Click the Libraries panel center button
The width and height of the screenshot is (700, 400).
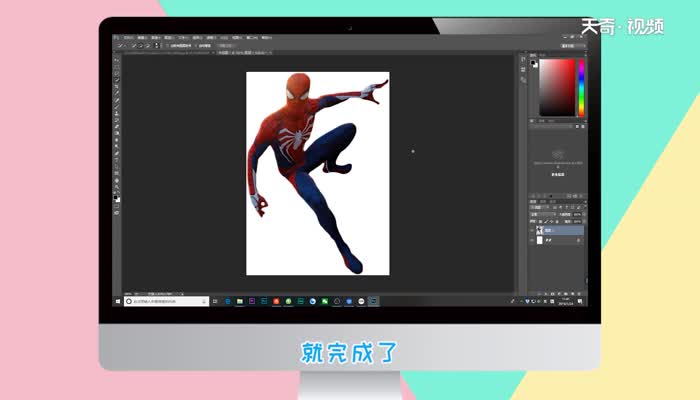click(x=558, y=175)
